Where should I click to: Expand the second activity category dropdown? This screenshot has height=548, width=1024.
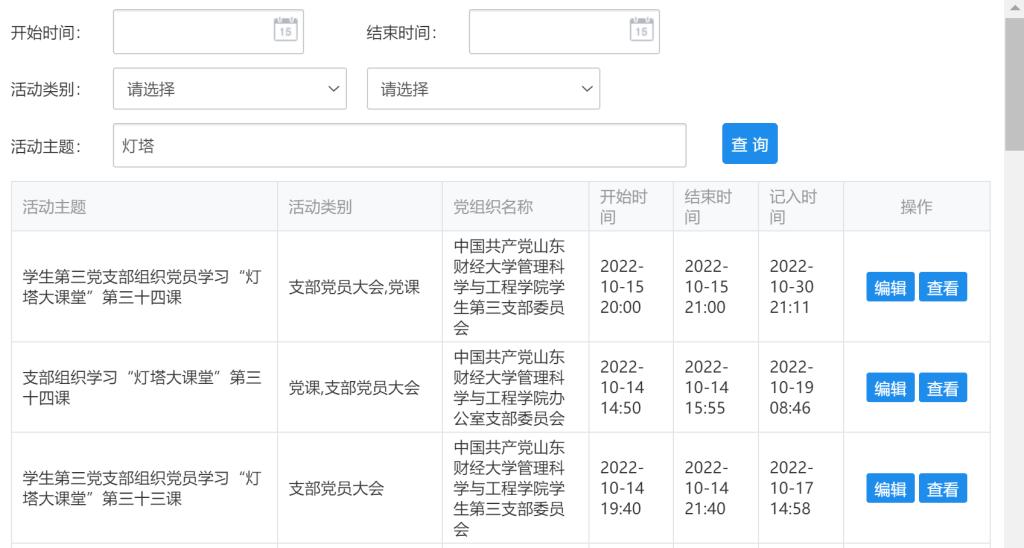pos(484,90)
